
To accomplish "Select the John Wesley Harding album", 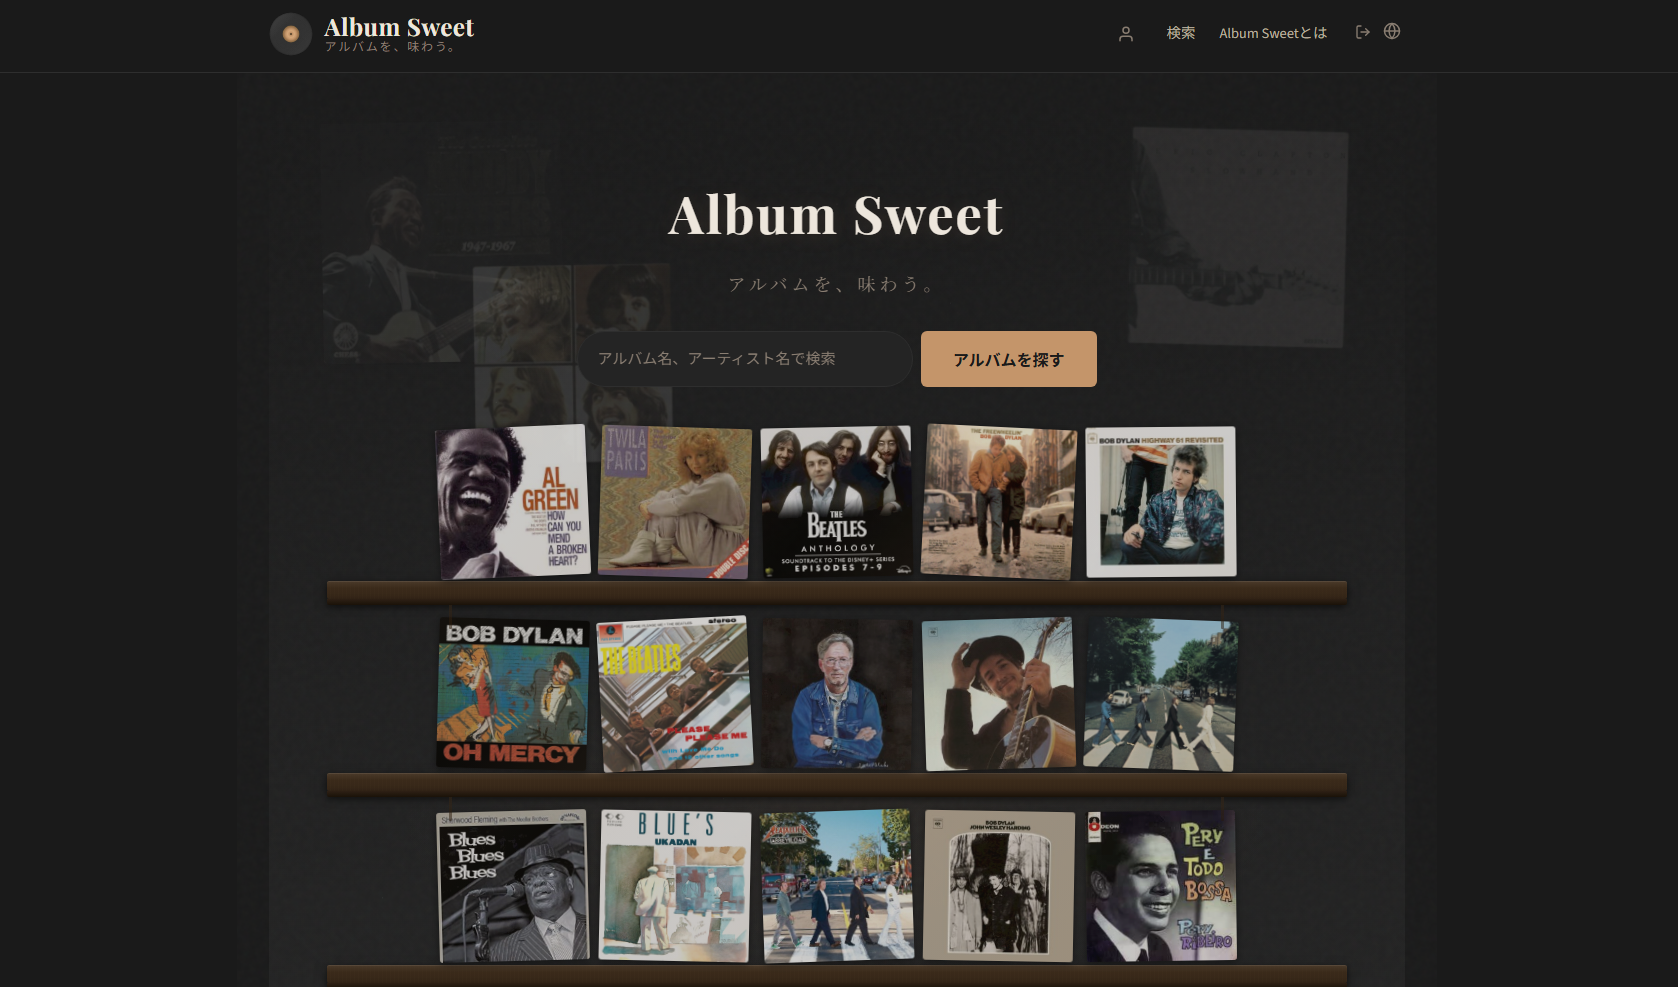I will (998, 886).
